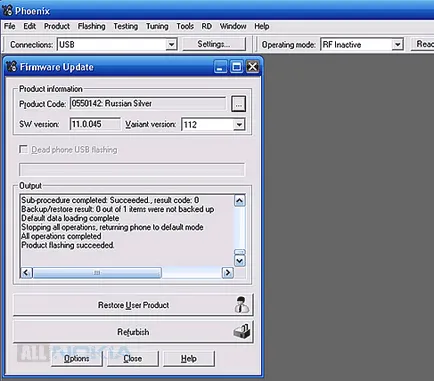Open the Tuning menu
This screenshot has width=434, height=381.
tap(157, 26)
